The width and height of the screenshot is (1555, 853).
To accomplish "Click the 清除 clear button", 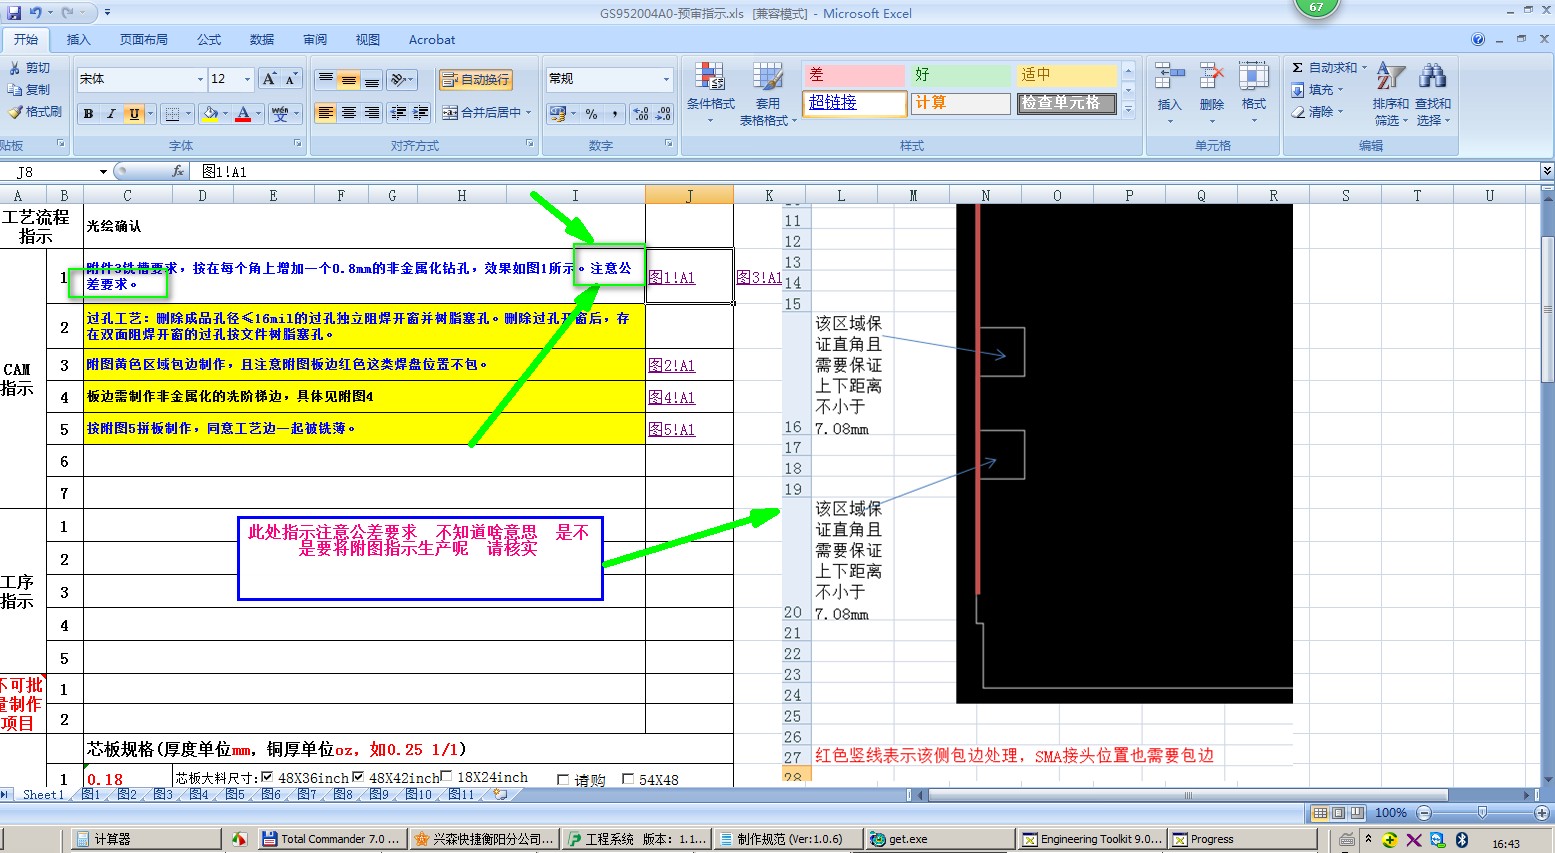I will [x=1319, y=112].
